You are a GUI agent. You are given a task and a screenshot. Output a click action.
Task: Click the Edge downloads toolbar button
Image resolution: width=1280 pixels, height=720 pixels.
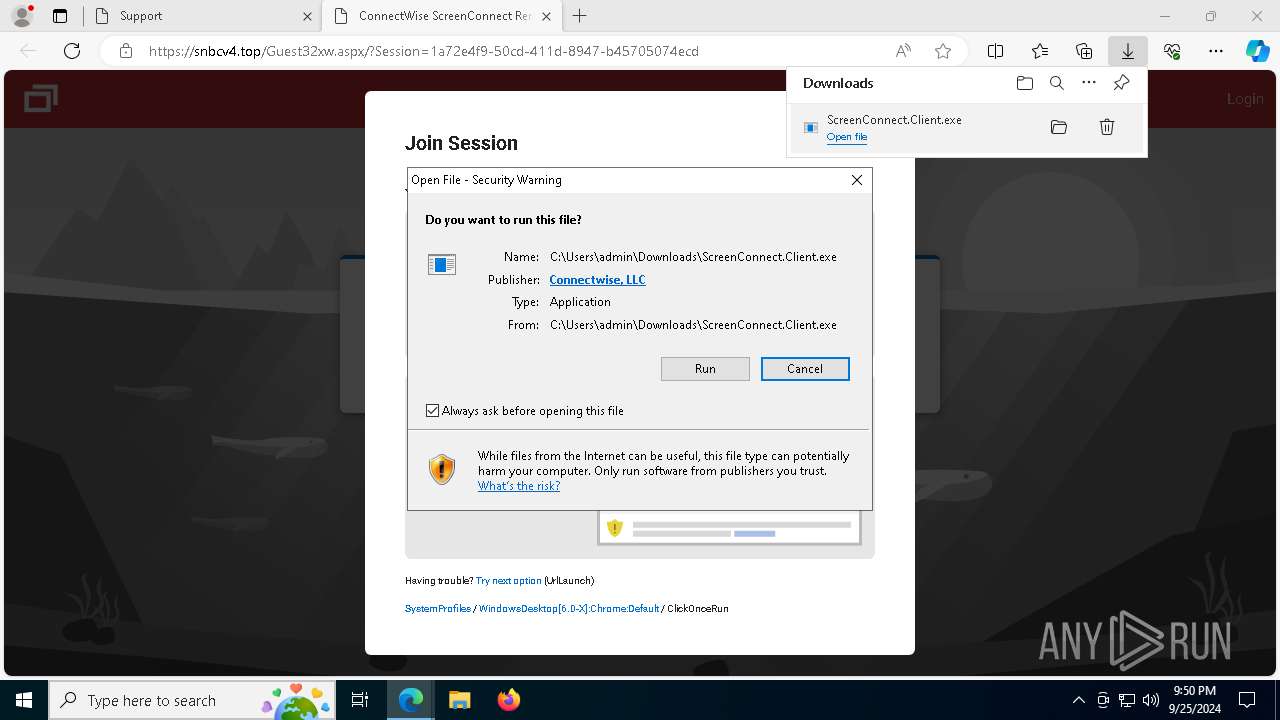(x=1127, y=51)
